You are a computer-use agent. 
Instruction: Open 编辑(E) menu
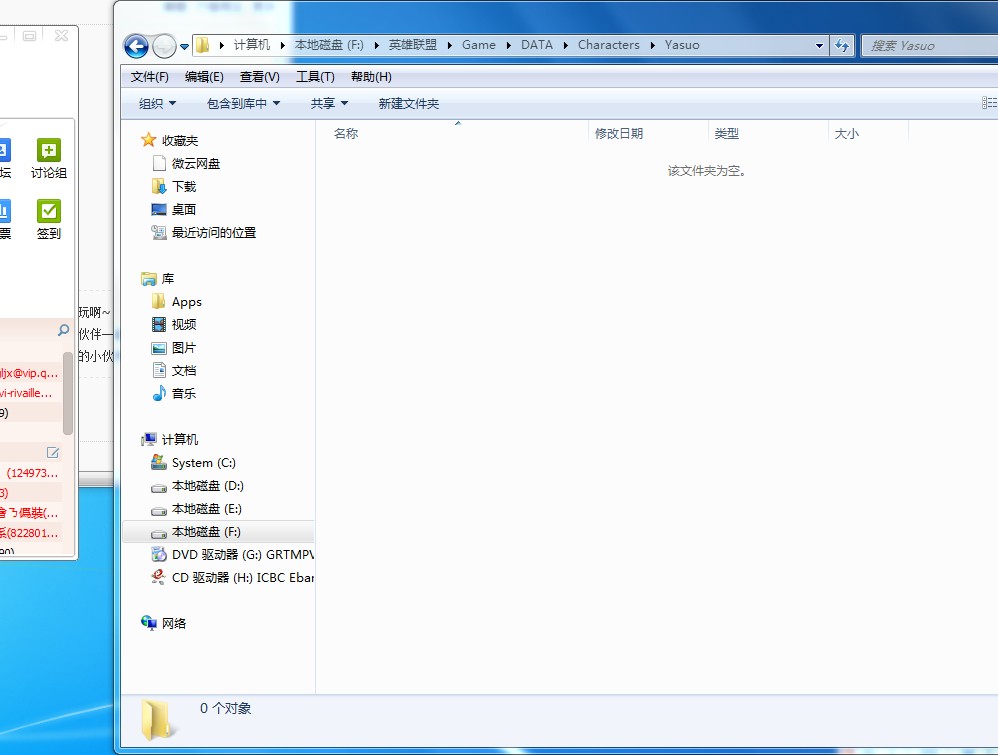coord(204,77)
